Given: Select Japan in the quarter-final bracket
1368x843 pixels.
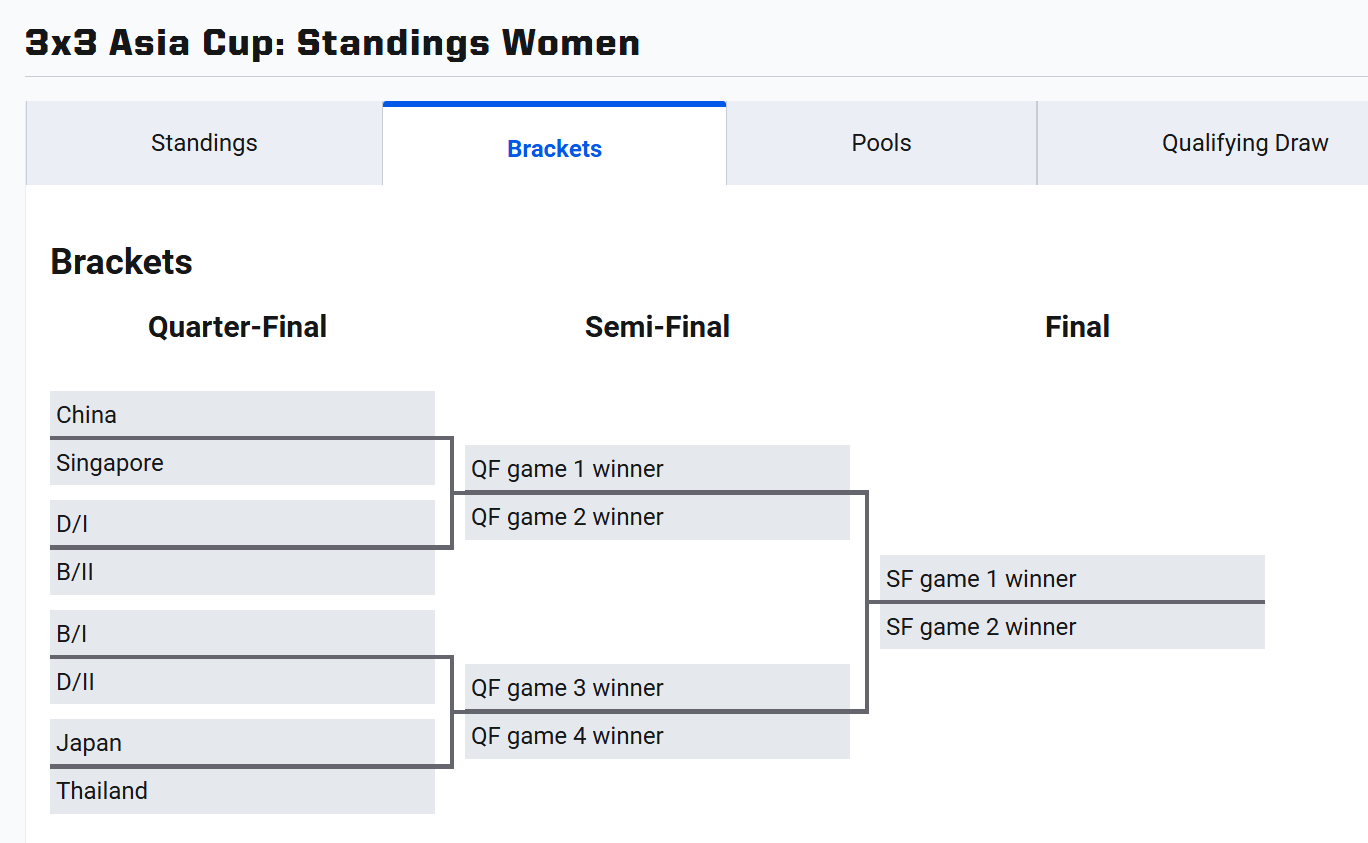Looking at the screenshot, I should click(242, 742).
